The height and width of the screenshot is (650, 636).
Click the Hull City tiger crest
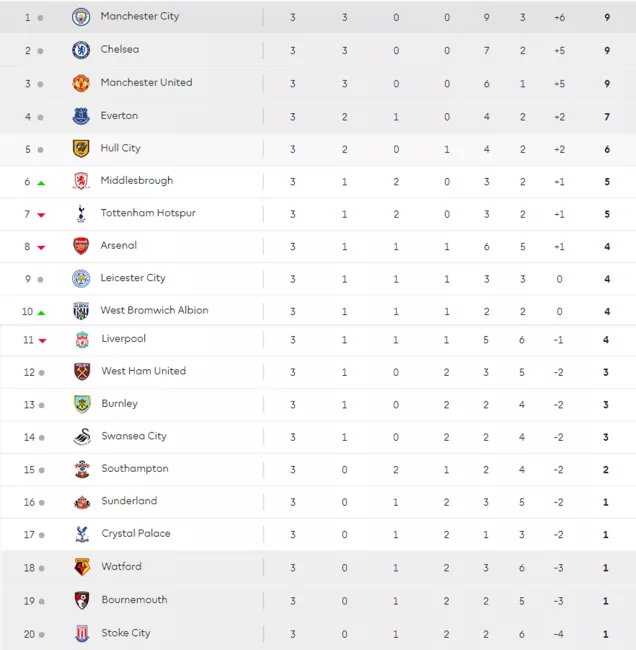(x=81, y=149)
